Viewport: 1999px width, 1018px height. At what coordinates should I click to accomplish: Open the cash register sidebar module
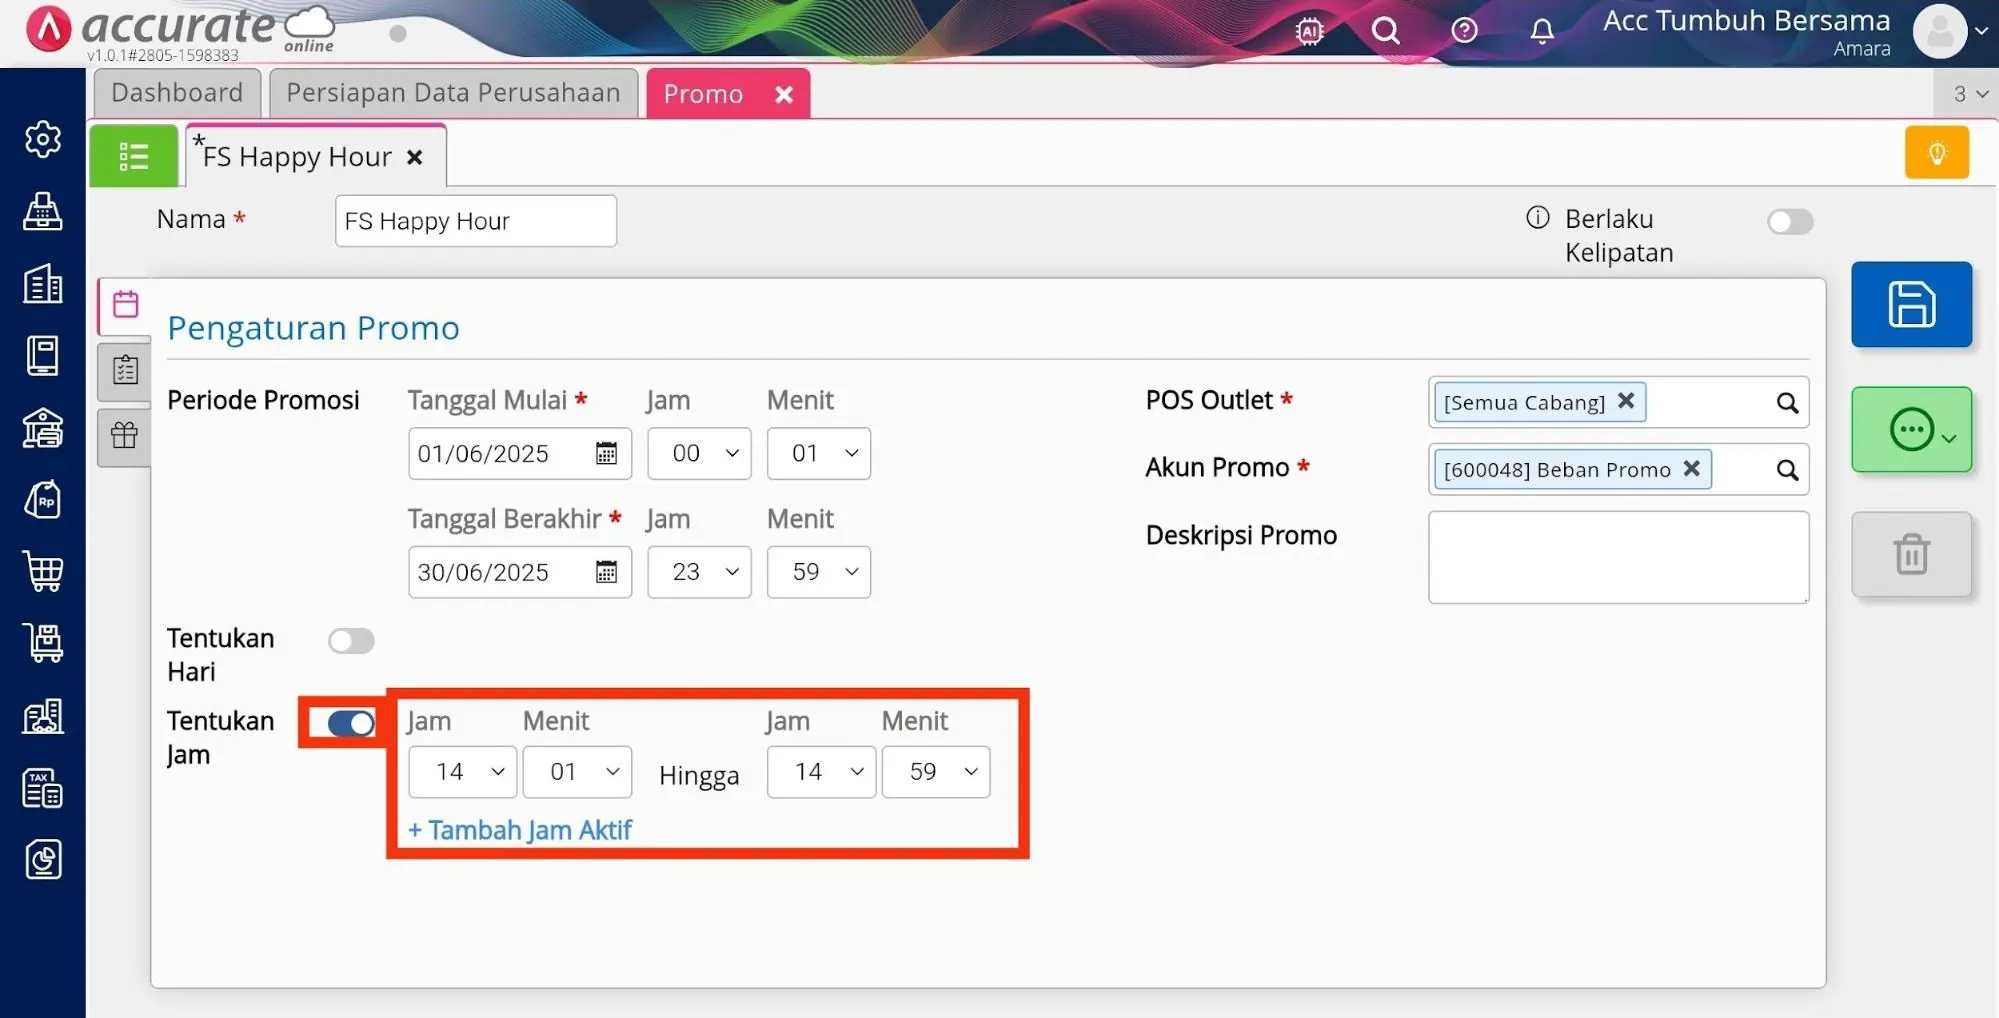[x=43, y=211]
